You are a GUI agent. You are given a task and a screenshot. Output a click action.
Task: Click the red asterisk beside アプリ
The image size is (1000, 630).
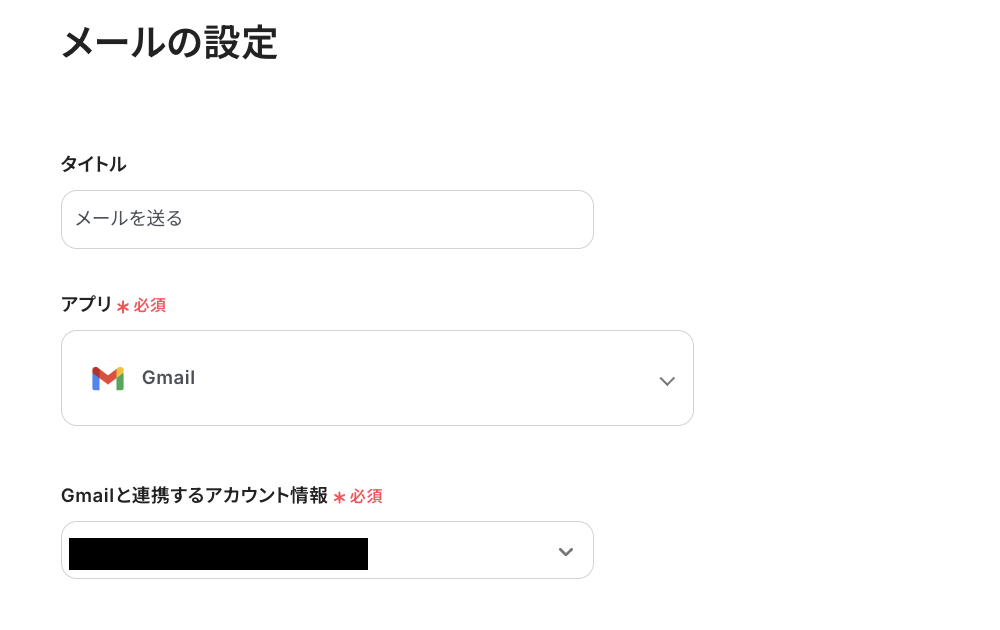pyautogui.click(x=123, y=306)
